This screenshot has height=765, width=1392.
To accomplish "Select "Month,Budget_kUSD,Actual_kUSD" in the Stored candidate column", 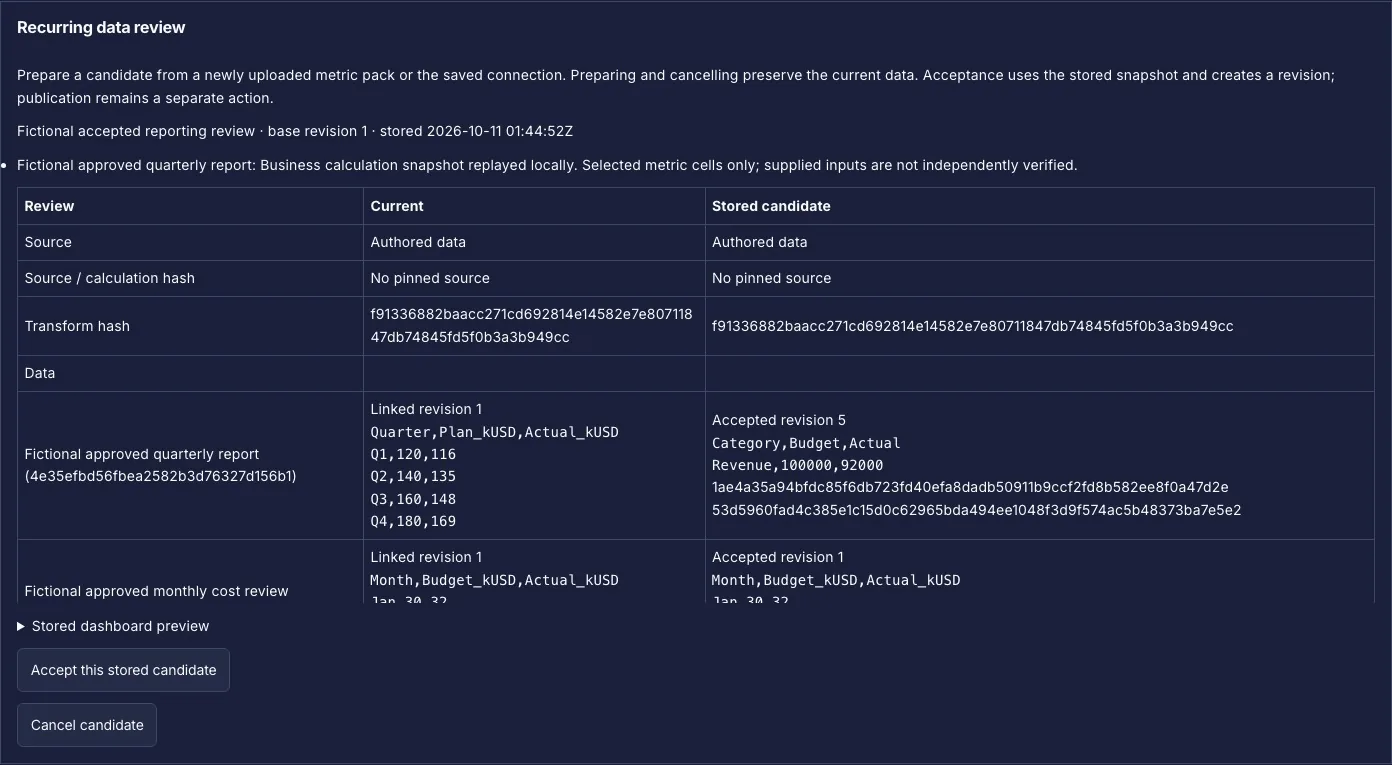I will 836,580.
